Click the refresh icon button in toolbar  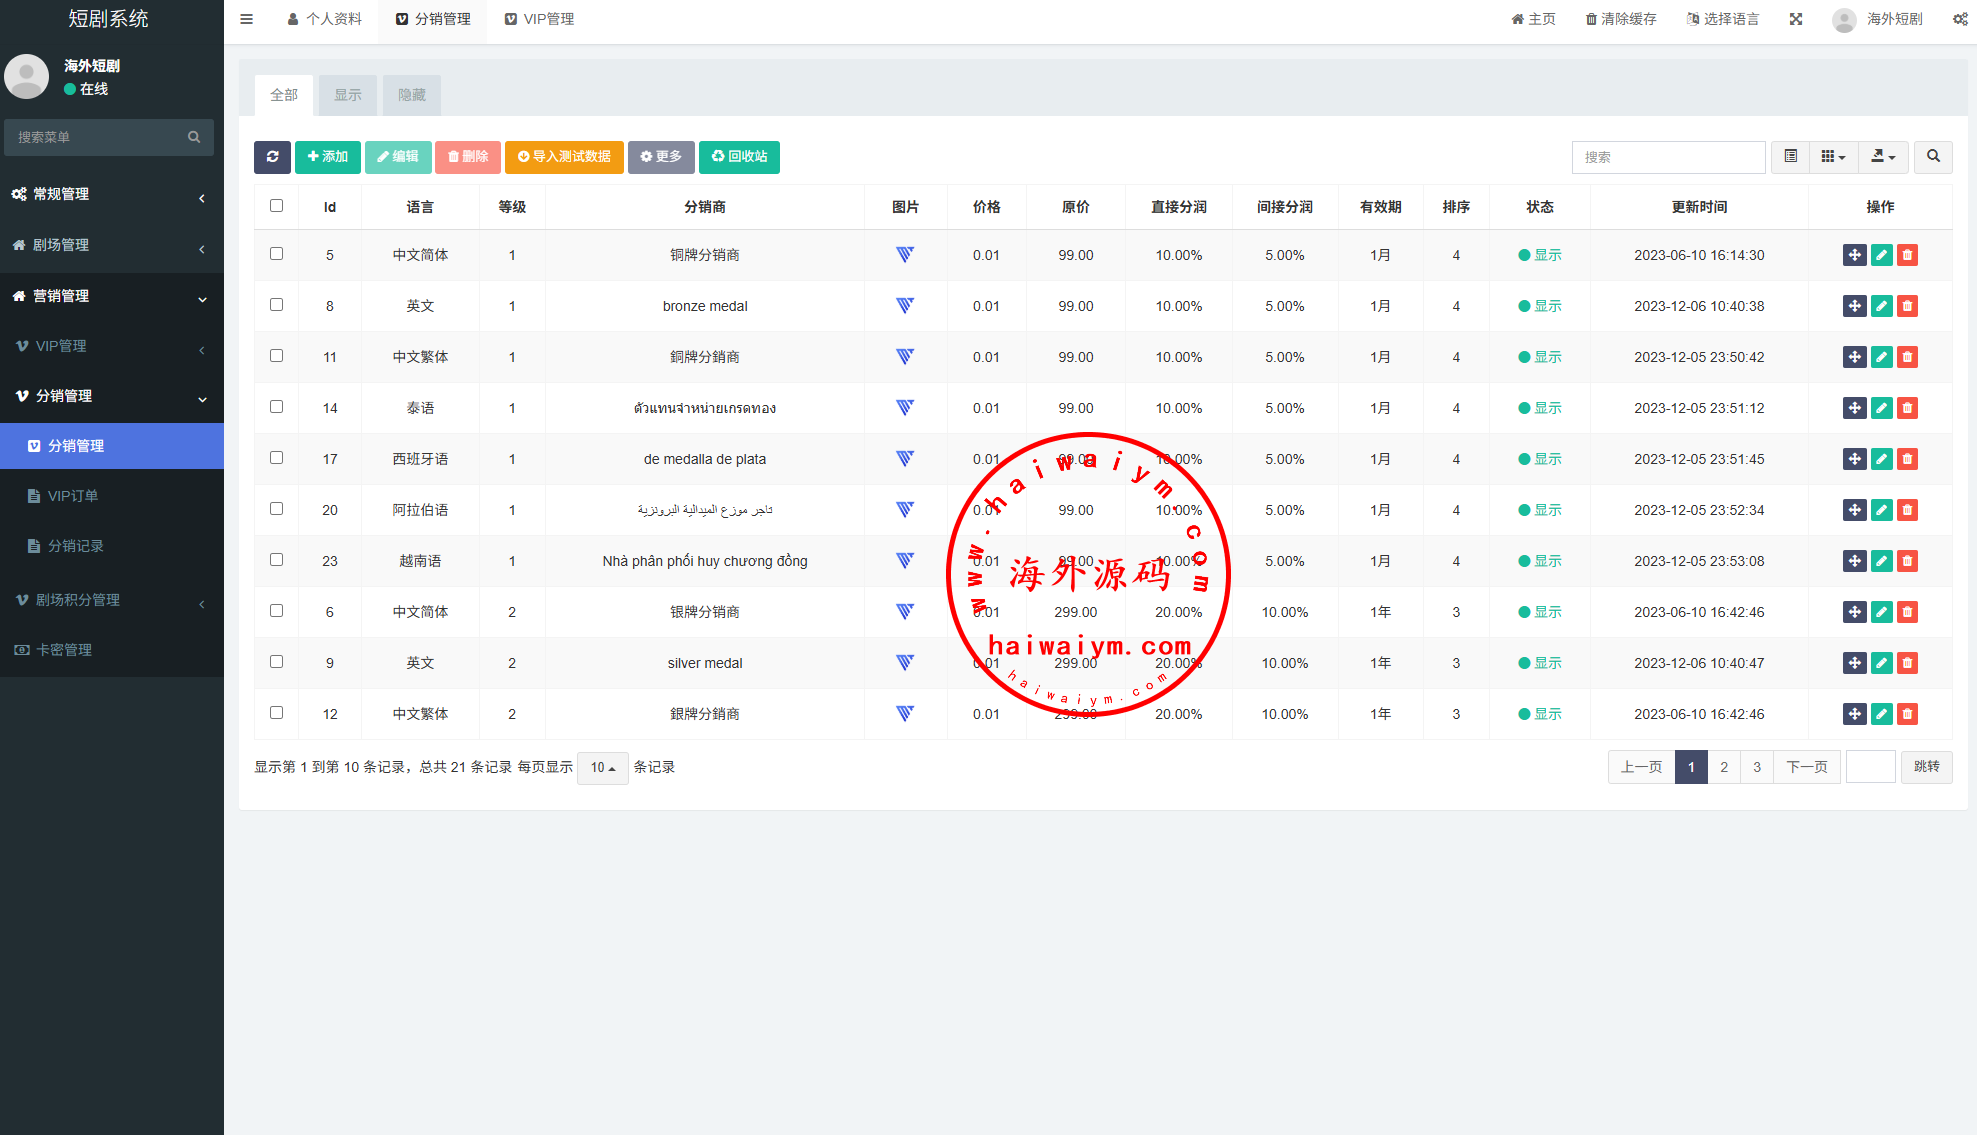[272, 157]
